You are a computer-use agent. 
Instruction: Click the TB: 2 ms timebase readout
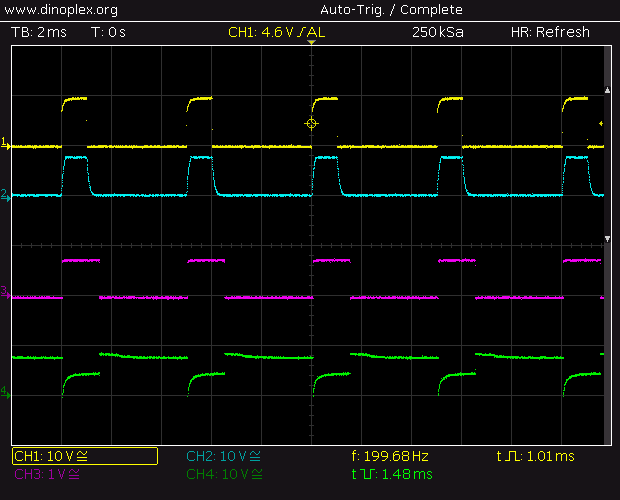[x=39, y=32]
